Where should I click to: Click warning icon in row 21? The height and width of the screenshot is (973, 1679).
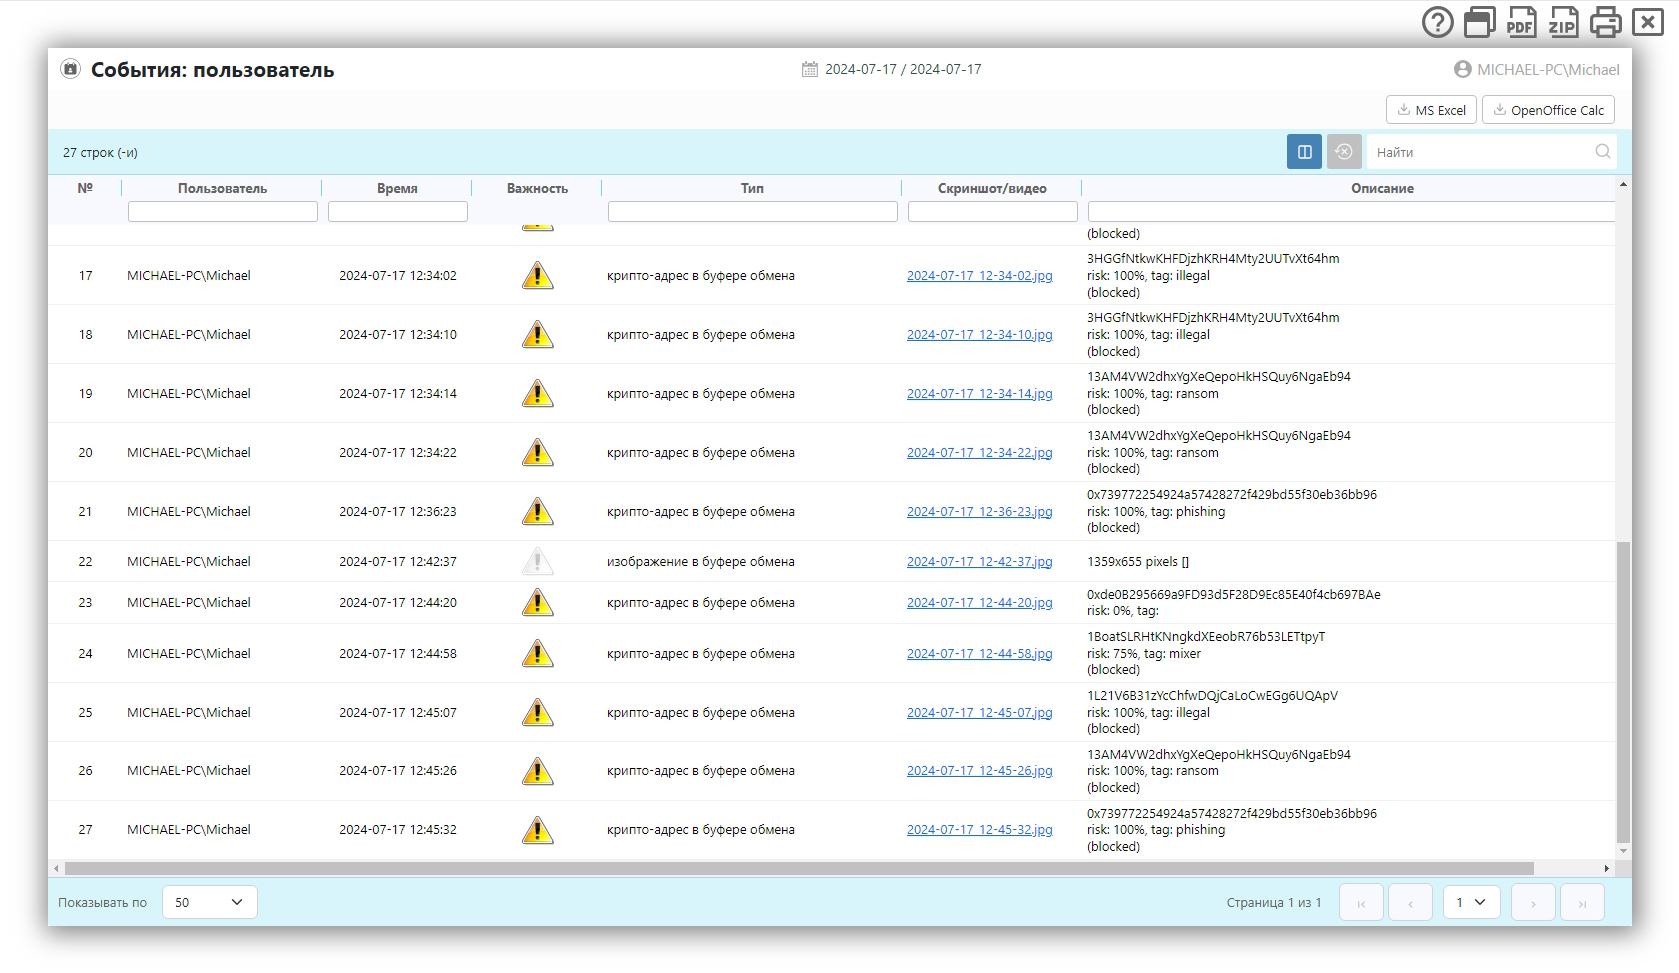click(x=537, y=511)
